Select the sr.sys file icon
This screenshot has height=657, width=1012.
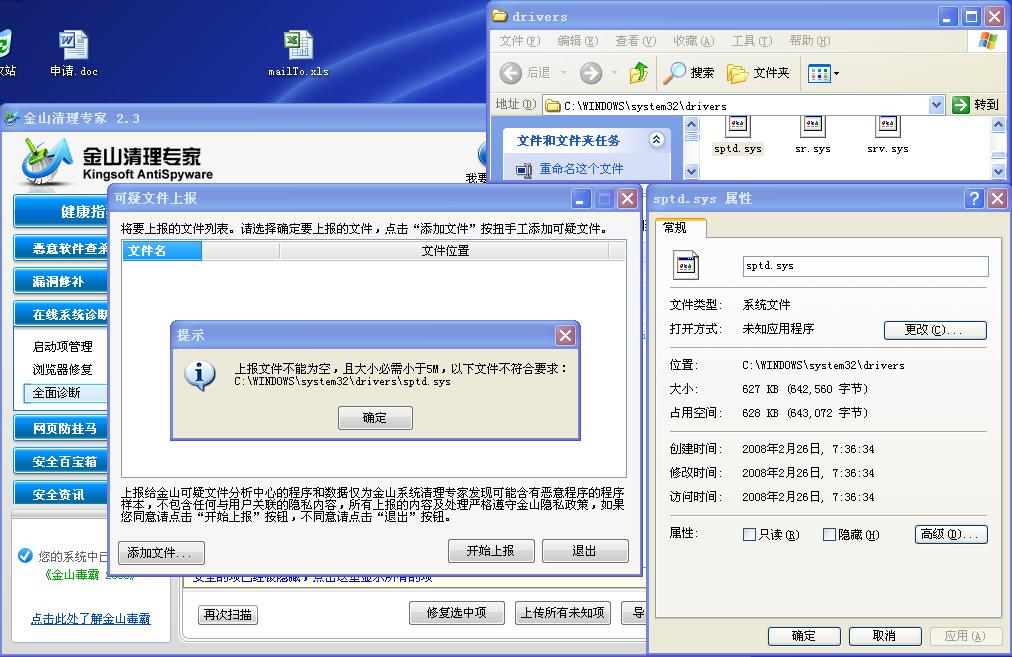click(813, 136)
